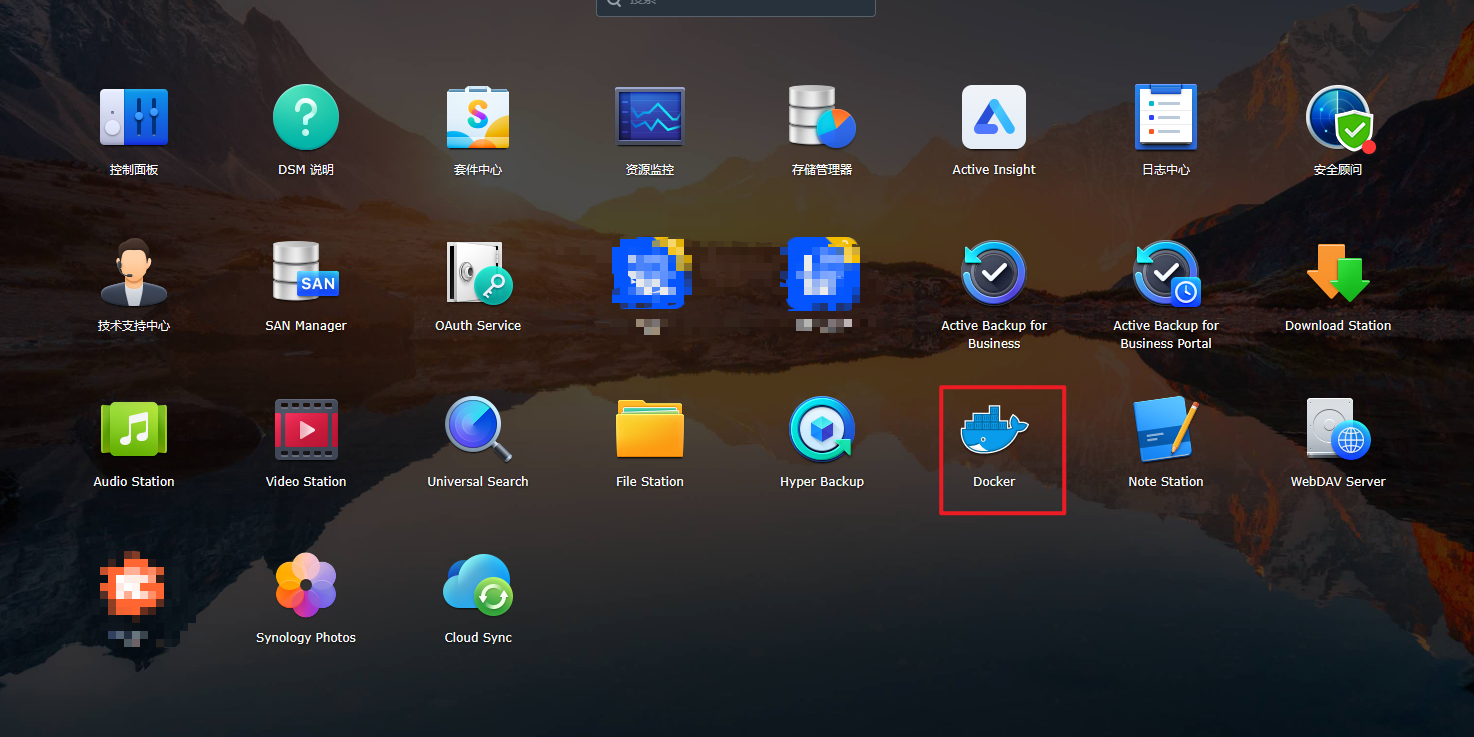Open Note Station
Image resolution: width=1474 pixels, height=737 pixels.
click(x=1166, y=429)
